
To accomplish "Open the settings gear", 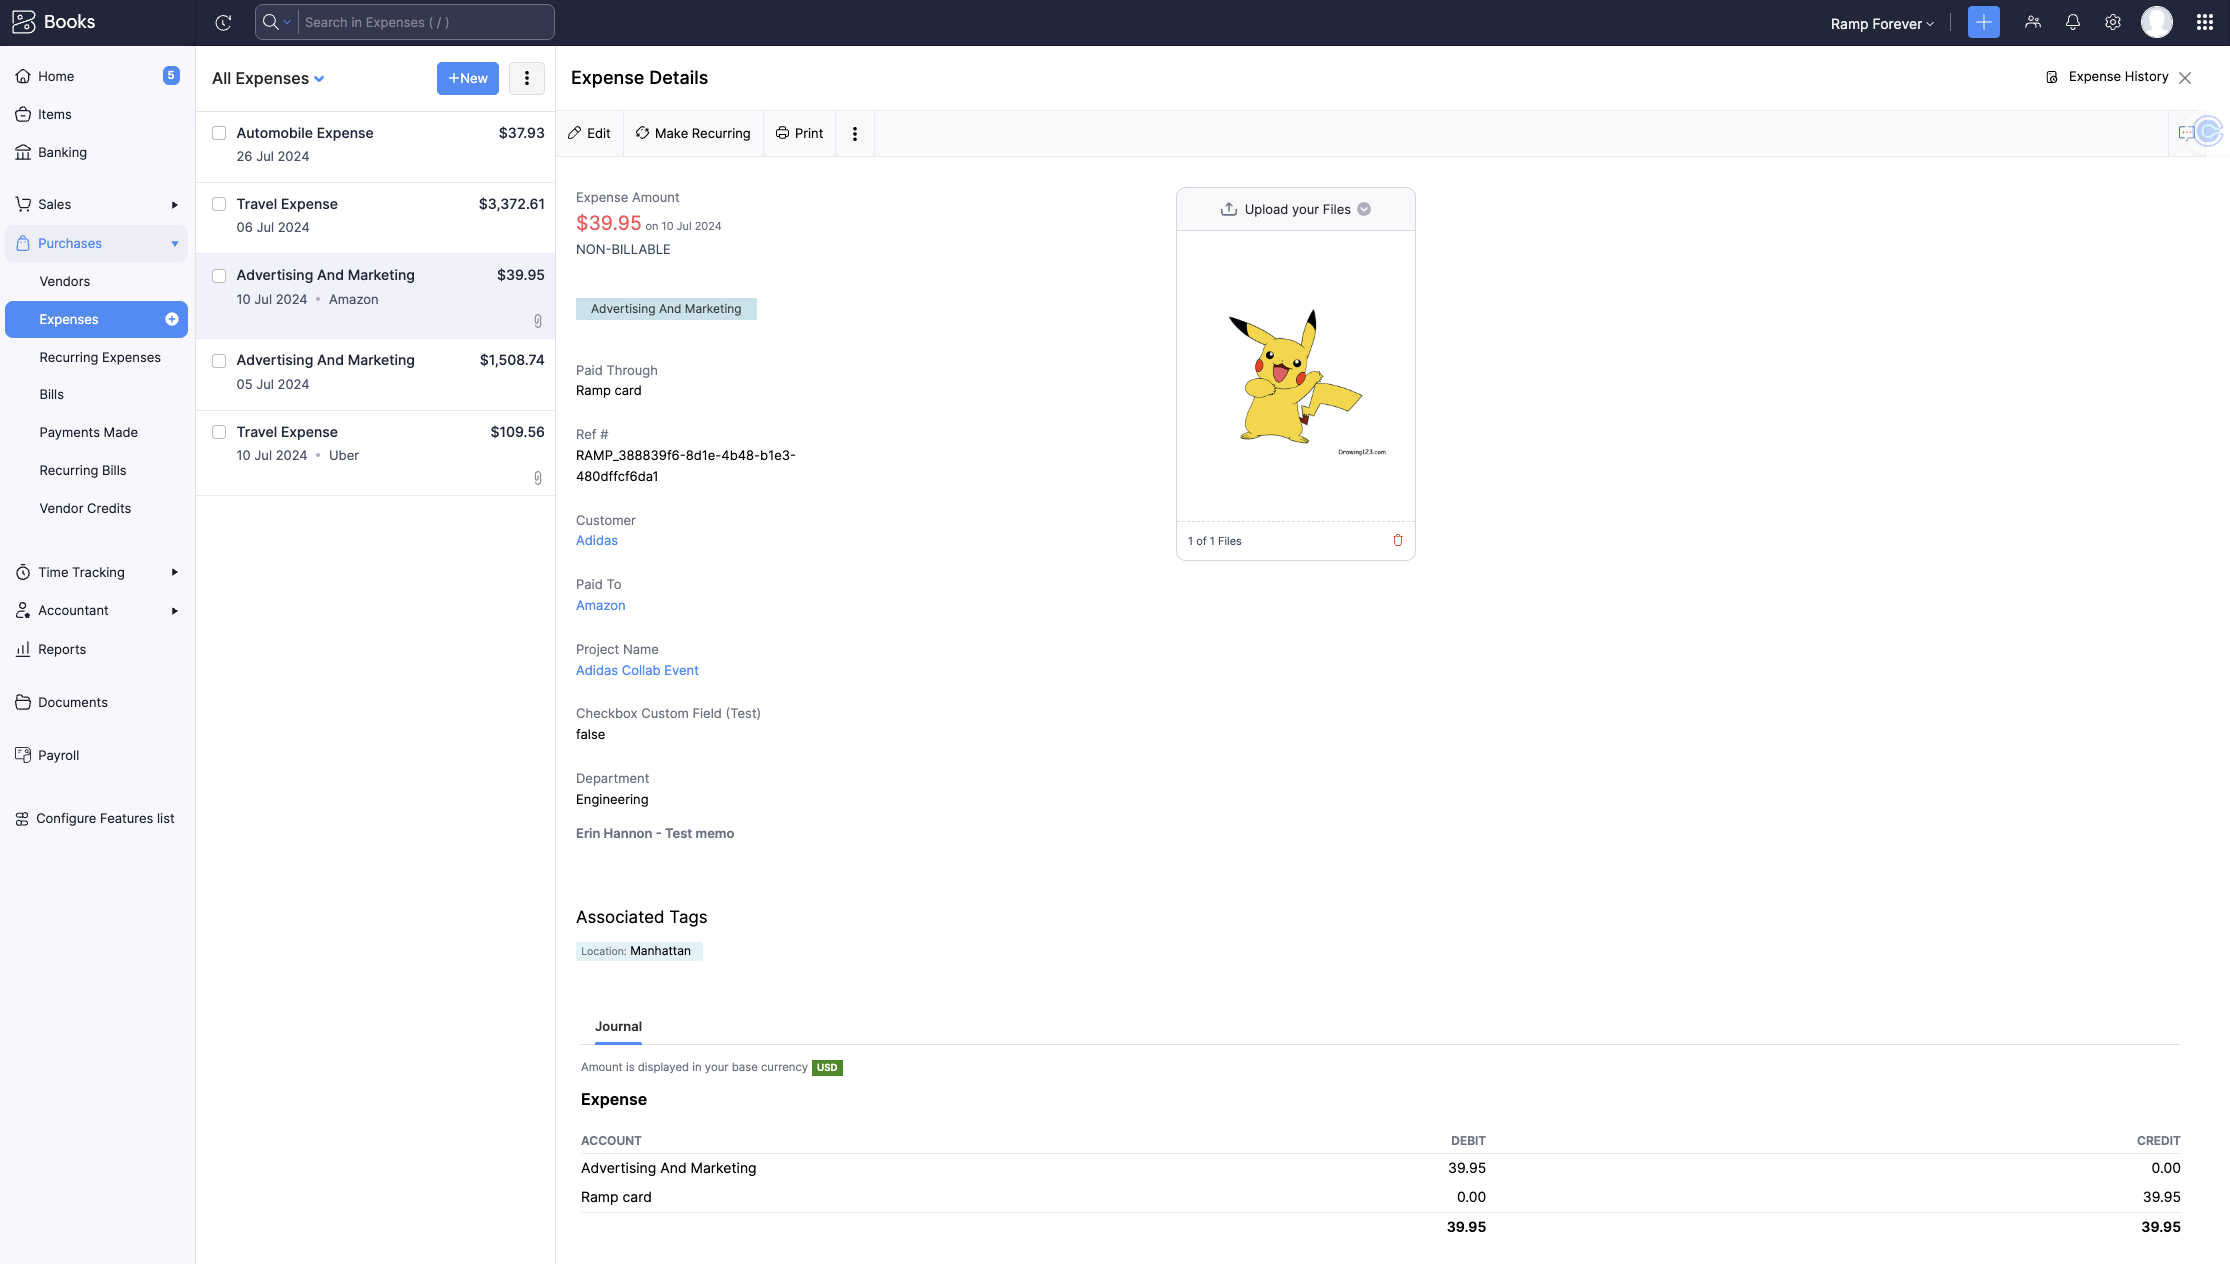I will click(x=2112, y=22).
